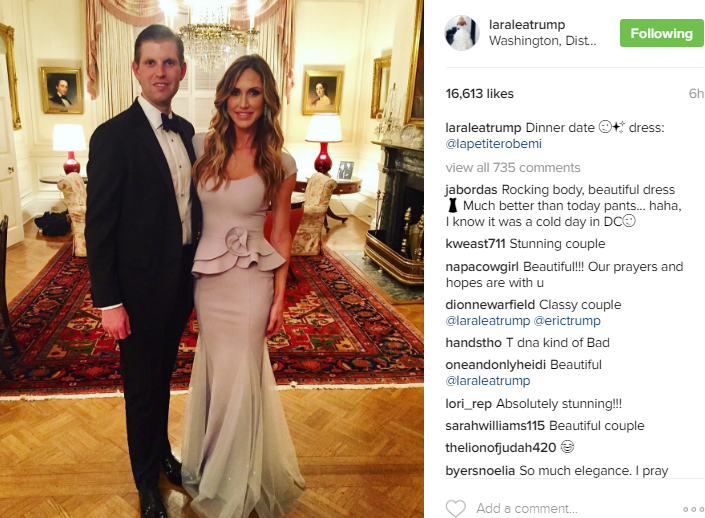Click the Add a comment field
The width and height of the screenshot is (705, 518).
pyautogui.click(x=527, y=509)
